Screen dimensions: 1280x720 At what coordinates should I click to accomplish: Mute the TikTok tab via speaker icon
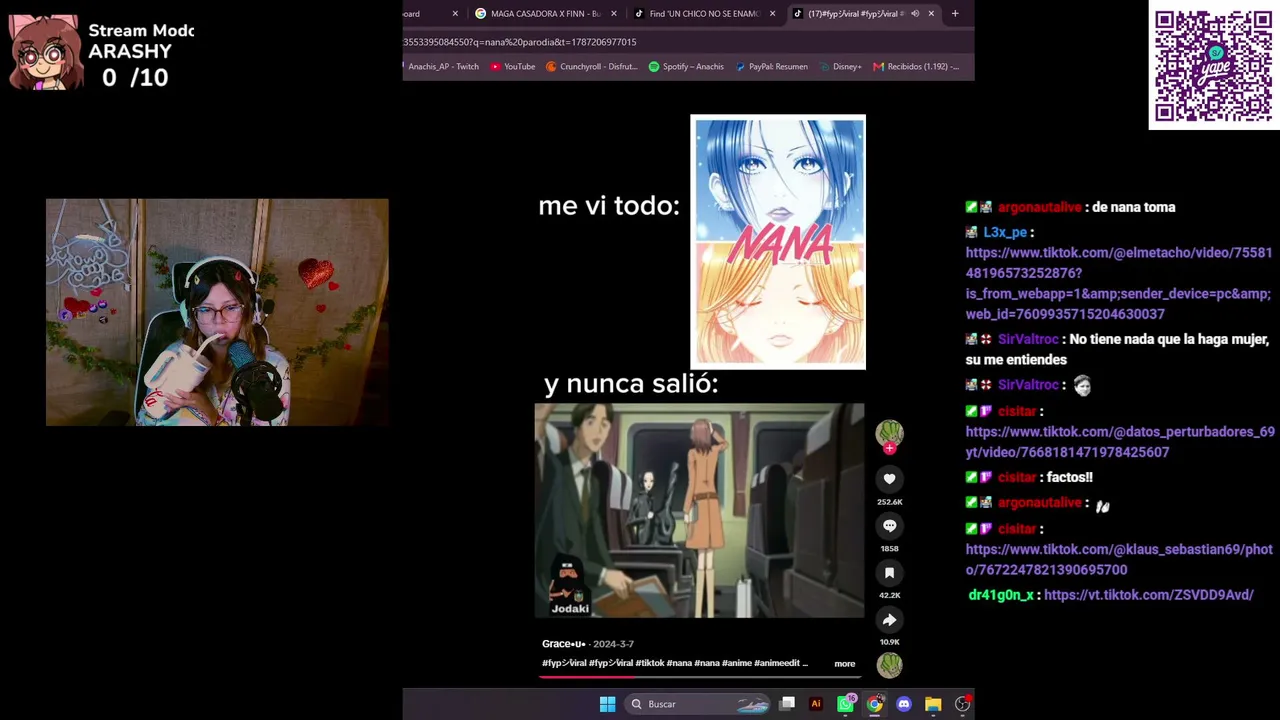click(x=914, y=14)
